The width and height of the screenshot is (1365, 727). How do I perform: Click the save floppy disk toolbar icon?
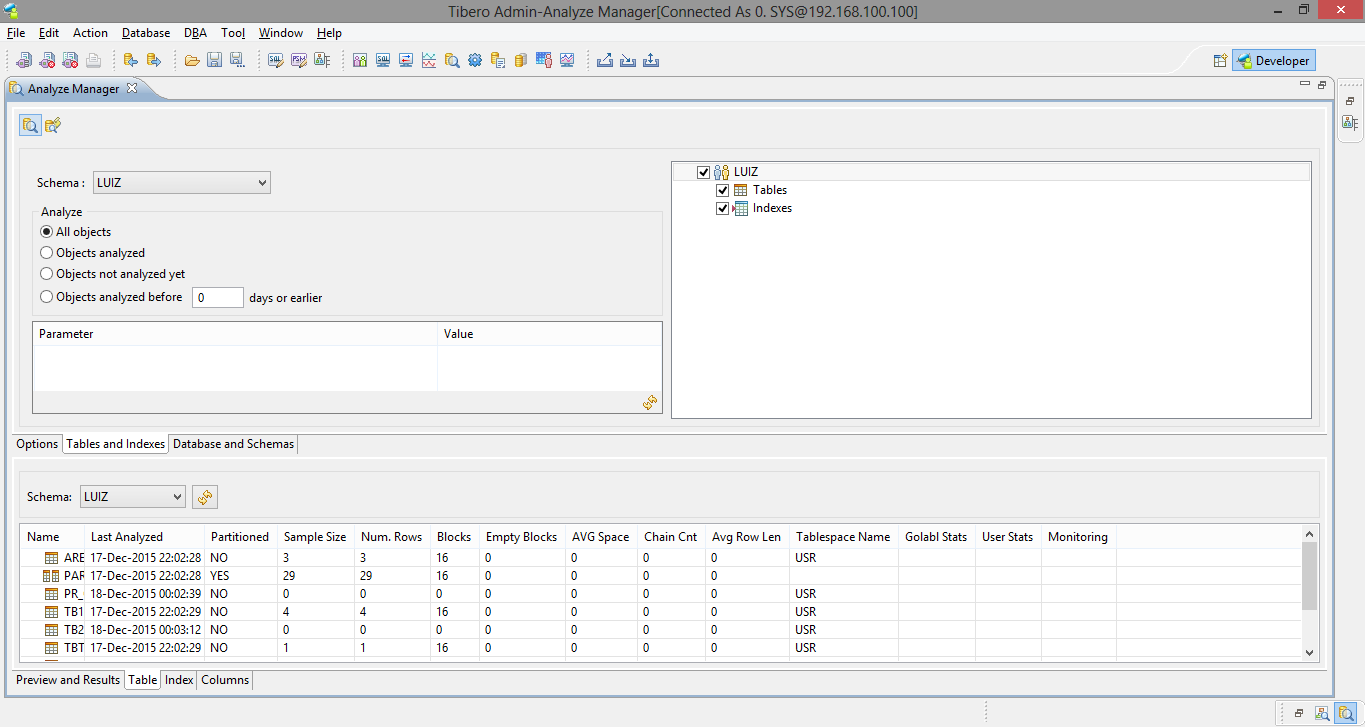click(214, 61)
